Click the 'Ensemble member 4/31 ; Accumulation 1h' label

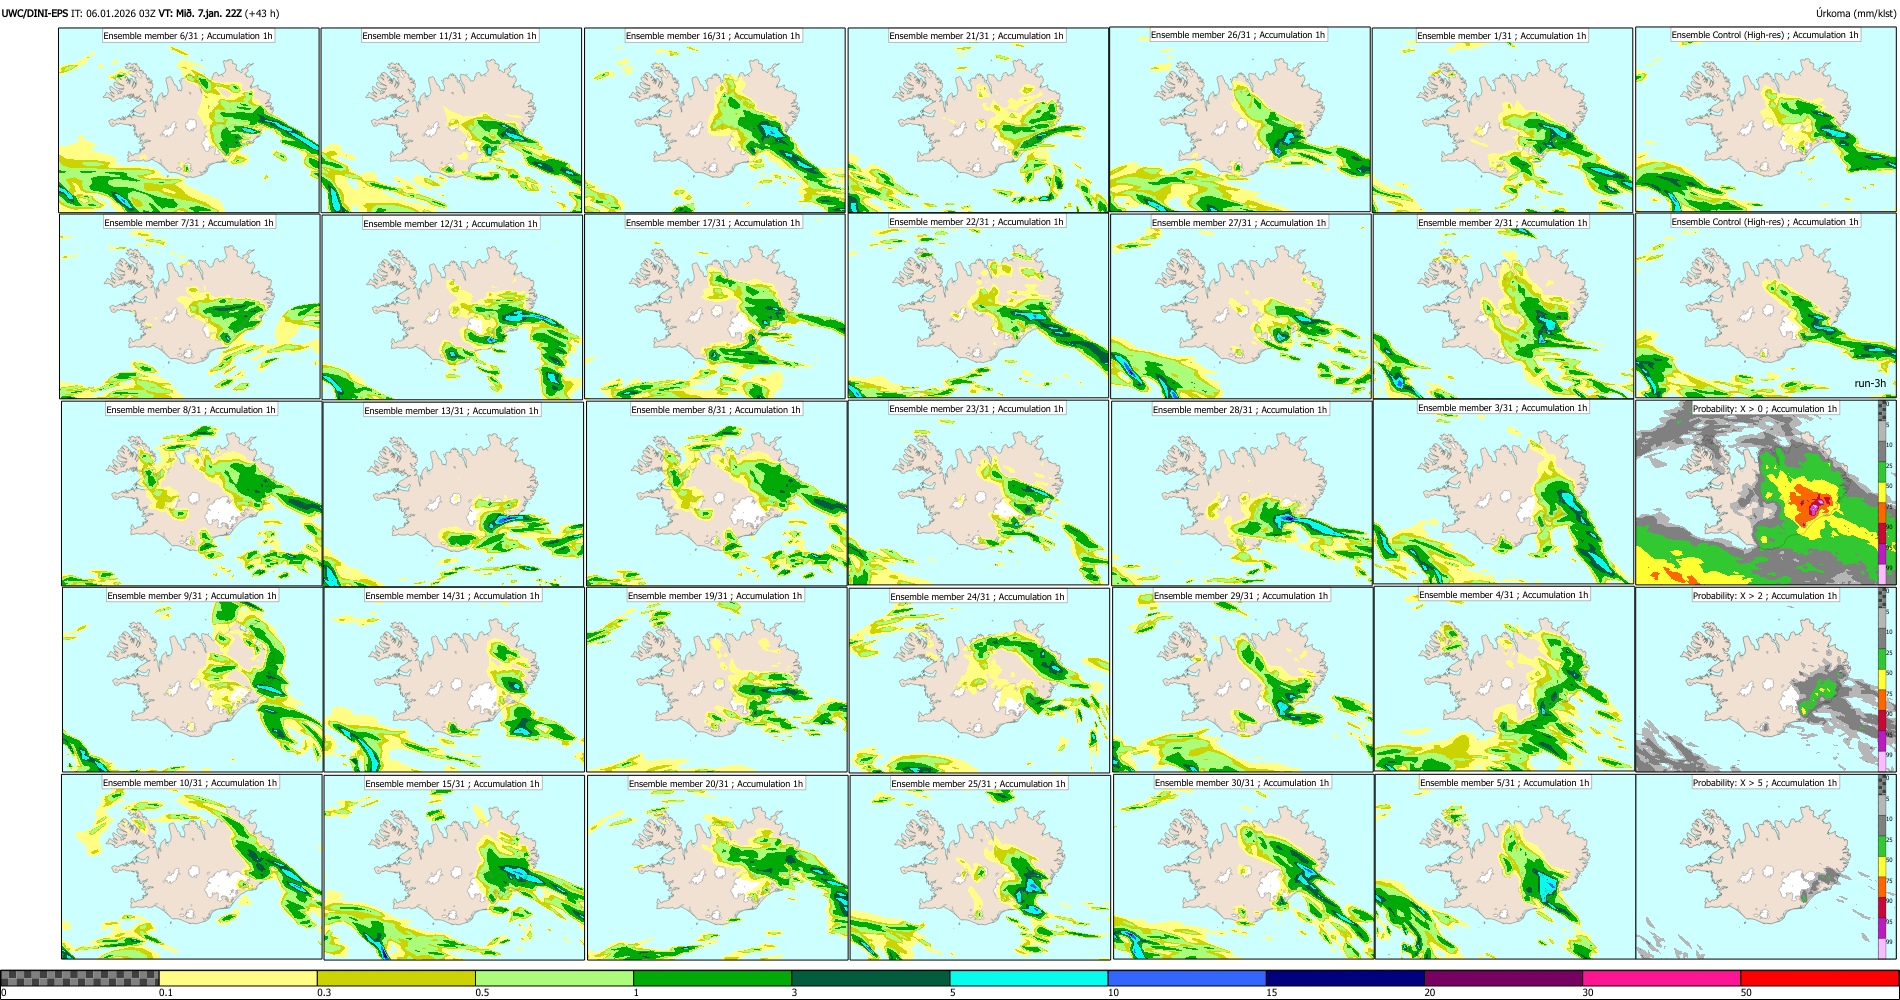[x=1504, y=595]
